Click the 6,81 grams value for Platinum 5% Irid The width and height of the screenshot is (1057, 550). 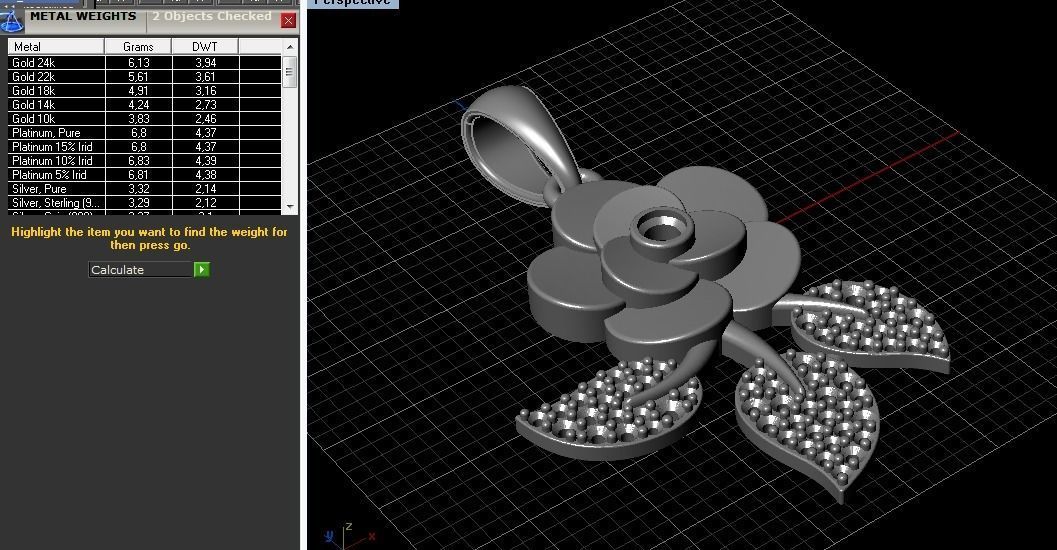139,175
